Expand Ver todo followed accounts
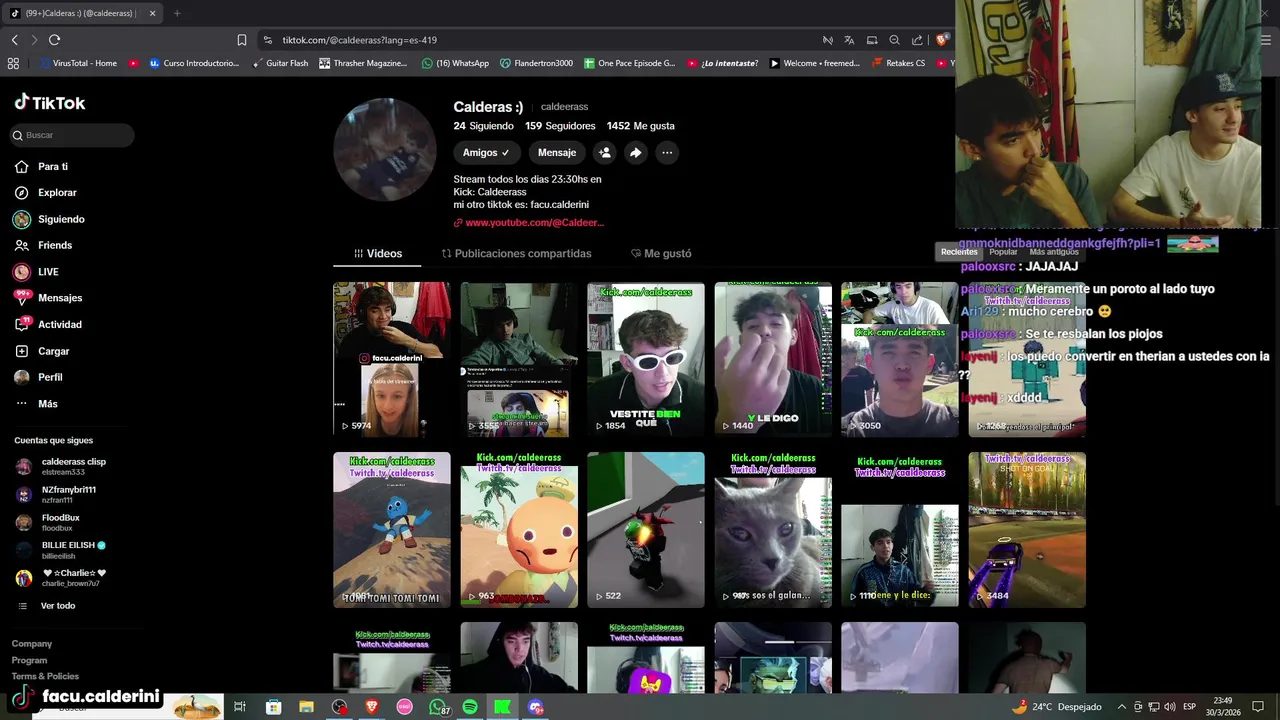Image resolution: width=1280 pixels, height=720 pixels. click(47, 606)
